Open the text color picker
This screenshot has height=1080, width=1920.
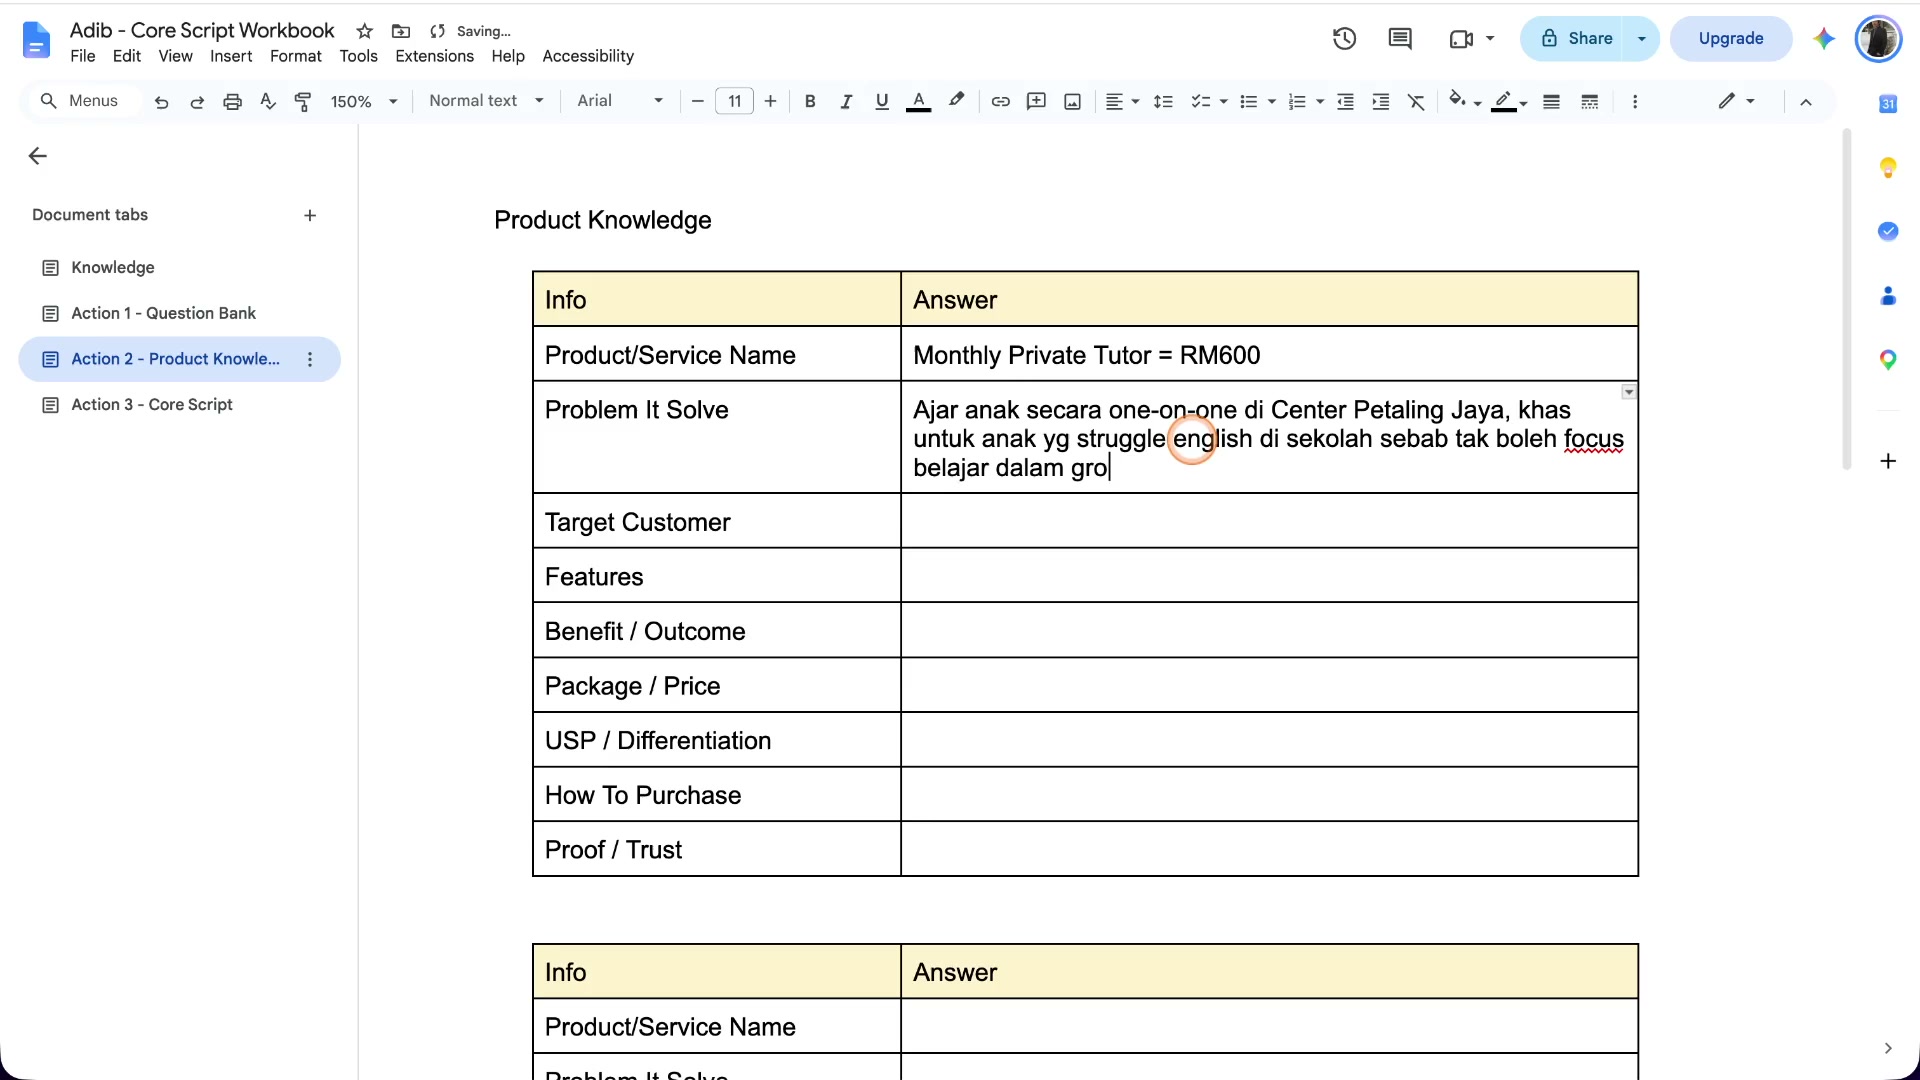pos(918,101)
